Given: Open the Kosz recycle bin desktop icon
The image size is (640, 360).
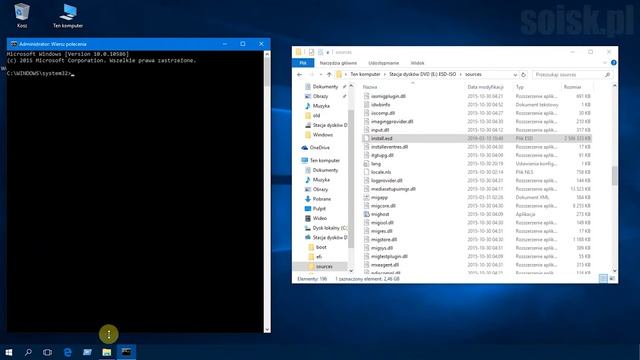Looking at the screenshot, I should 22,16.
